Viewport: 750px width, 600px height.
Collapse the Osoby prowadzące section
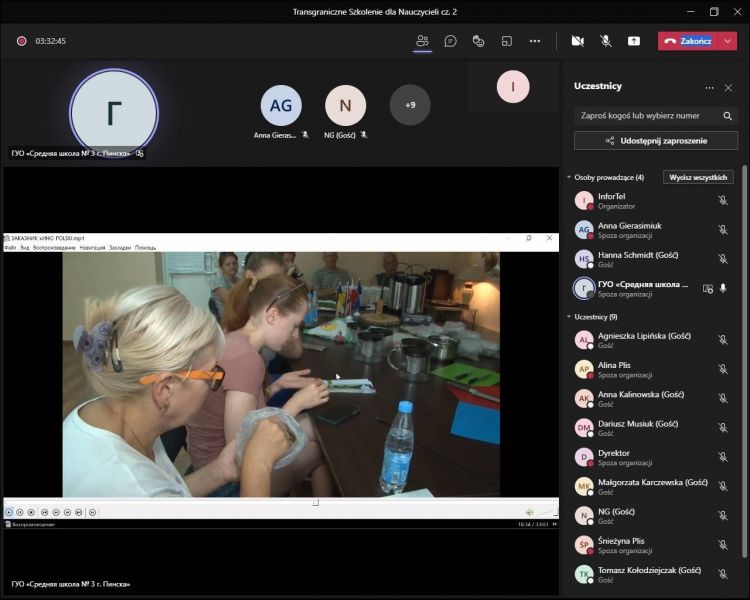pyautogui.click(x=569, y=177)
